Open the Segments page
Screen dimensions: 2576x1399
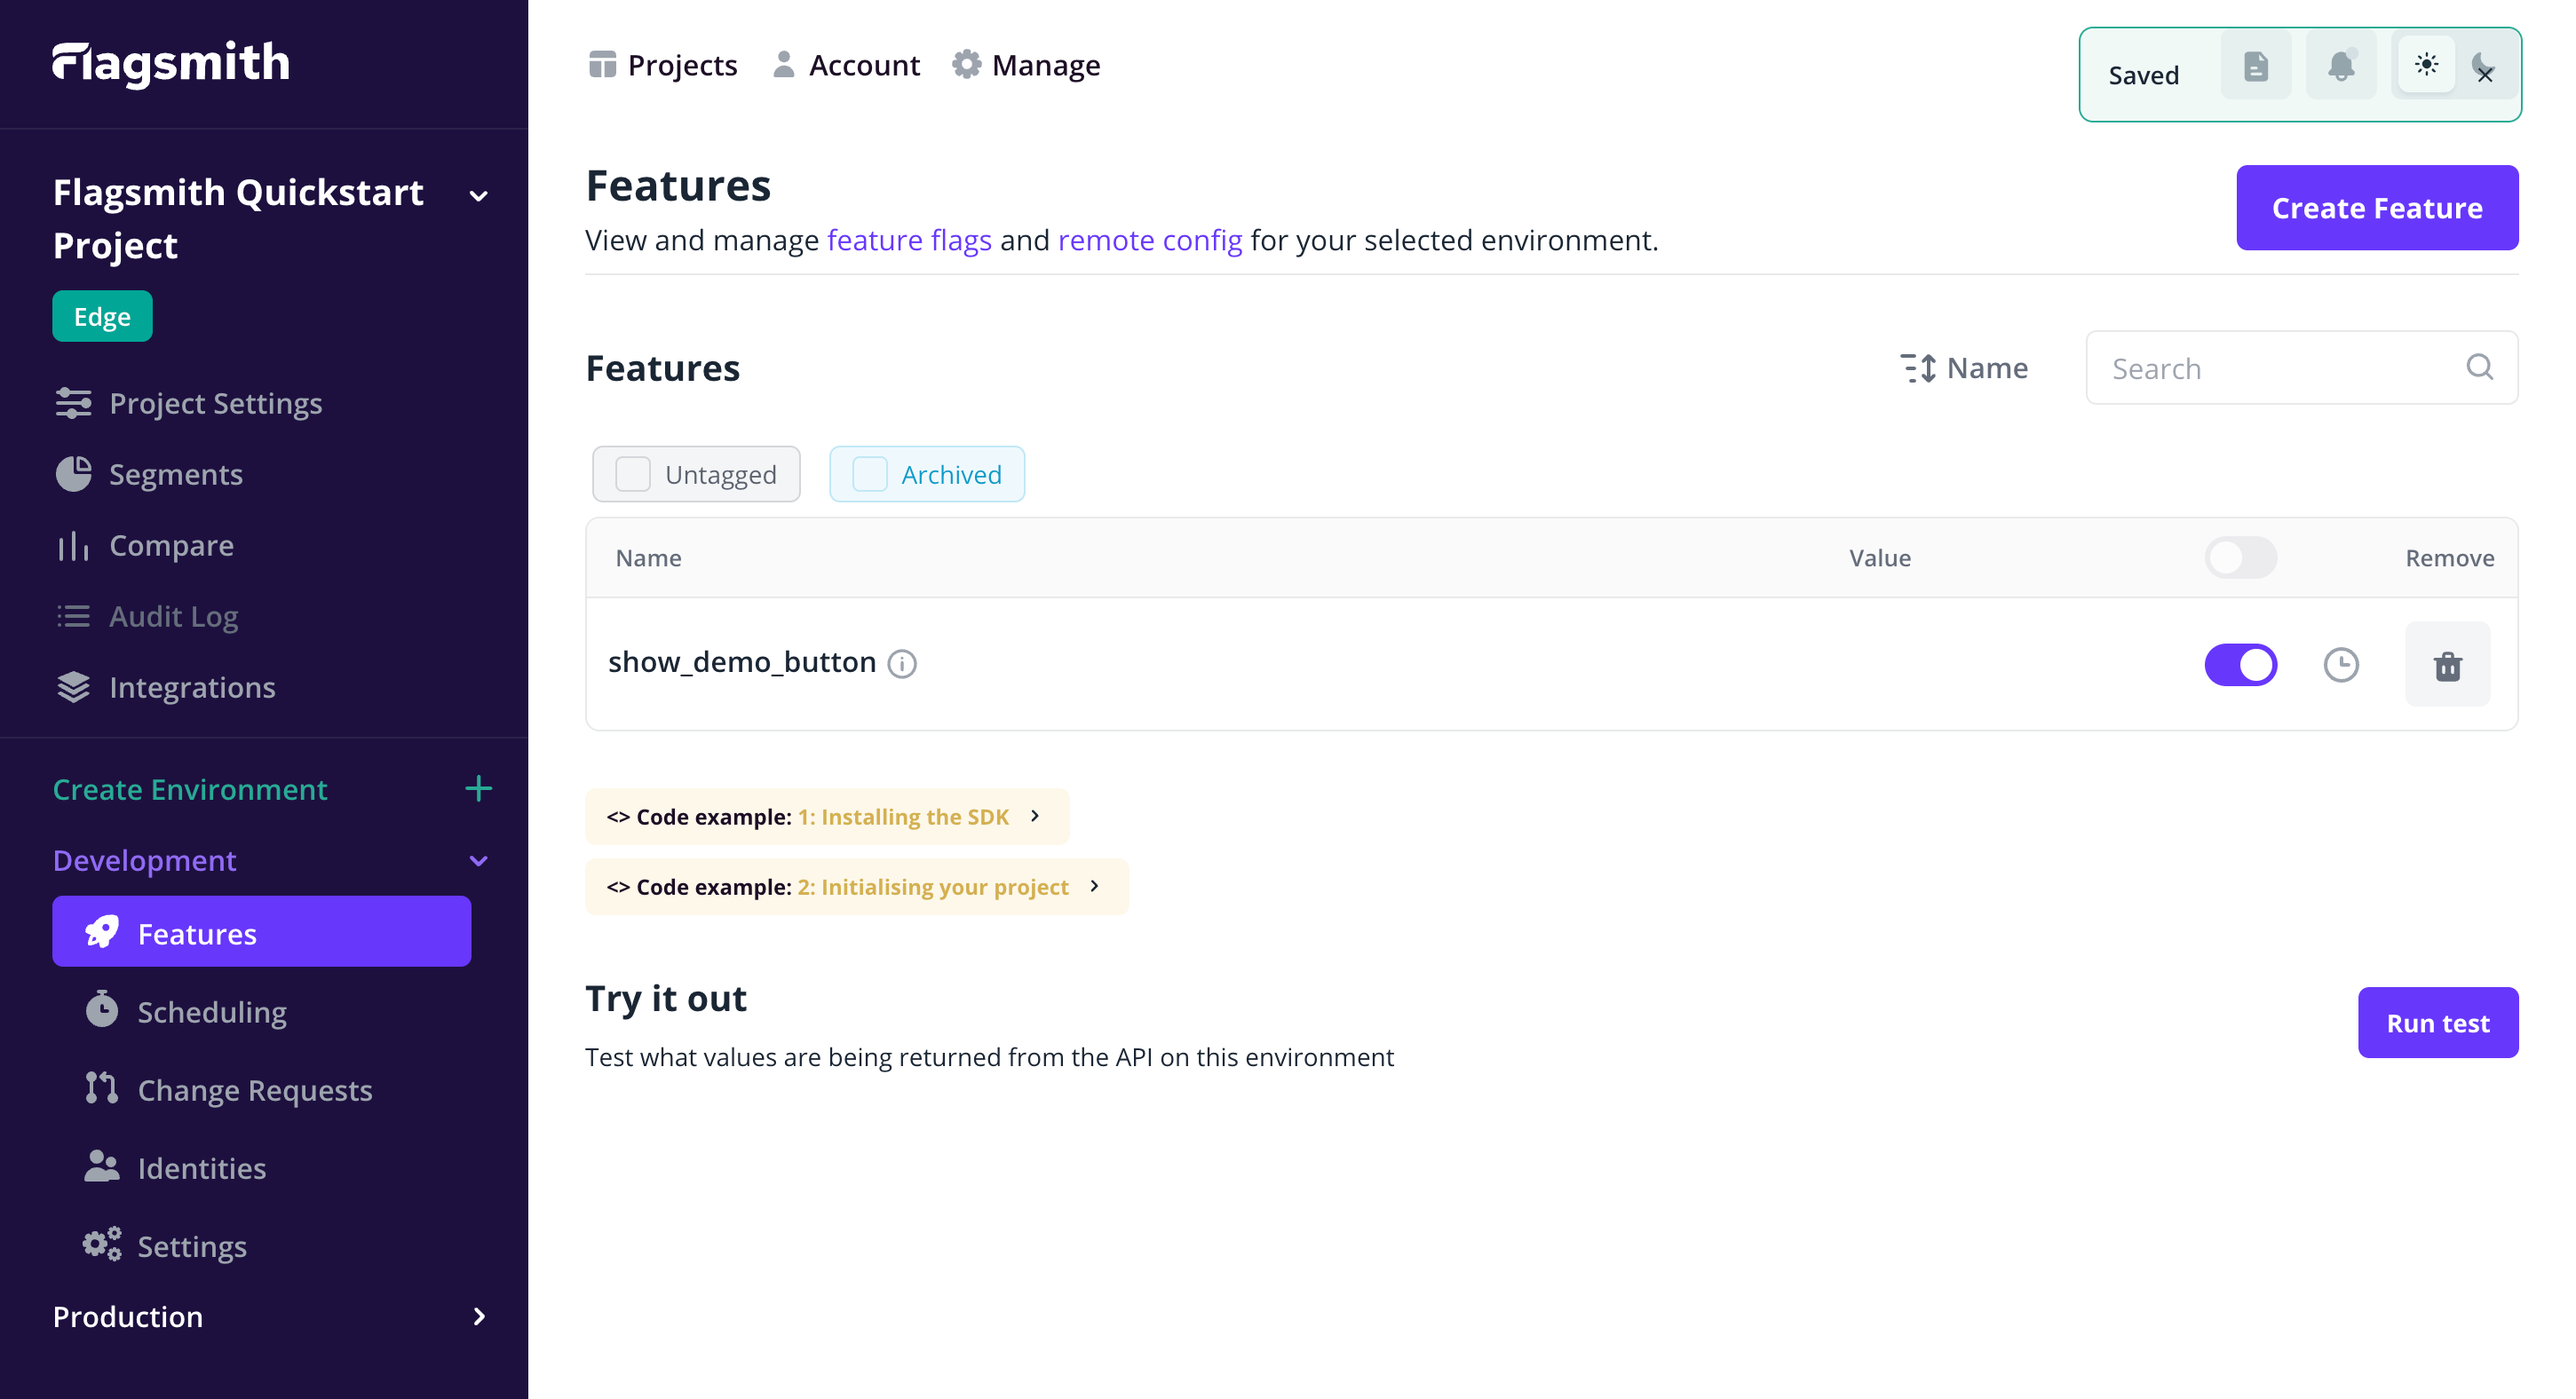pos(149,474)
